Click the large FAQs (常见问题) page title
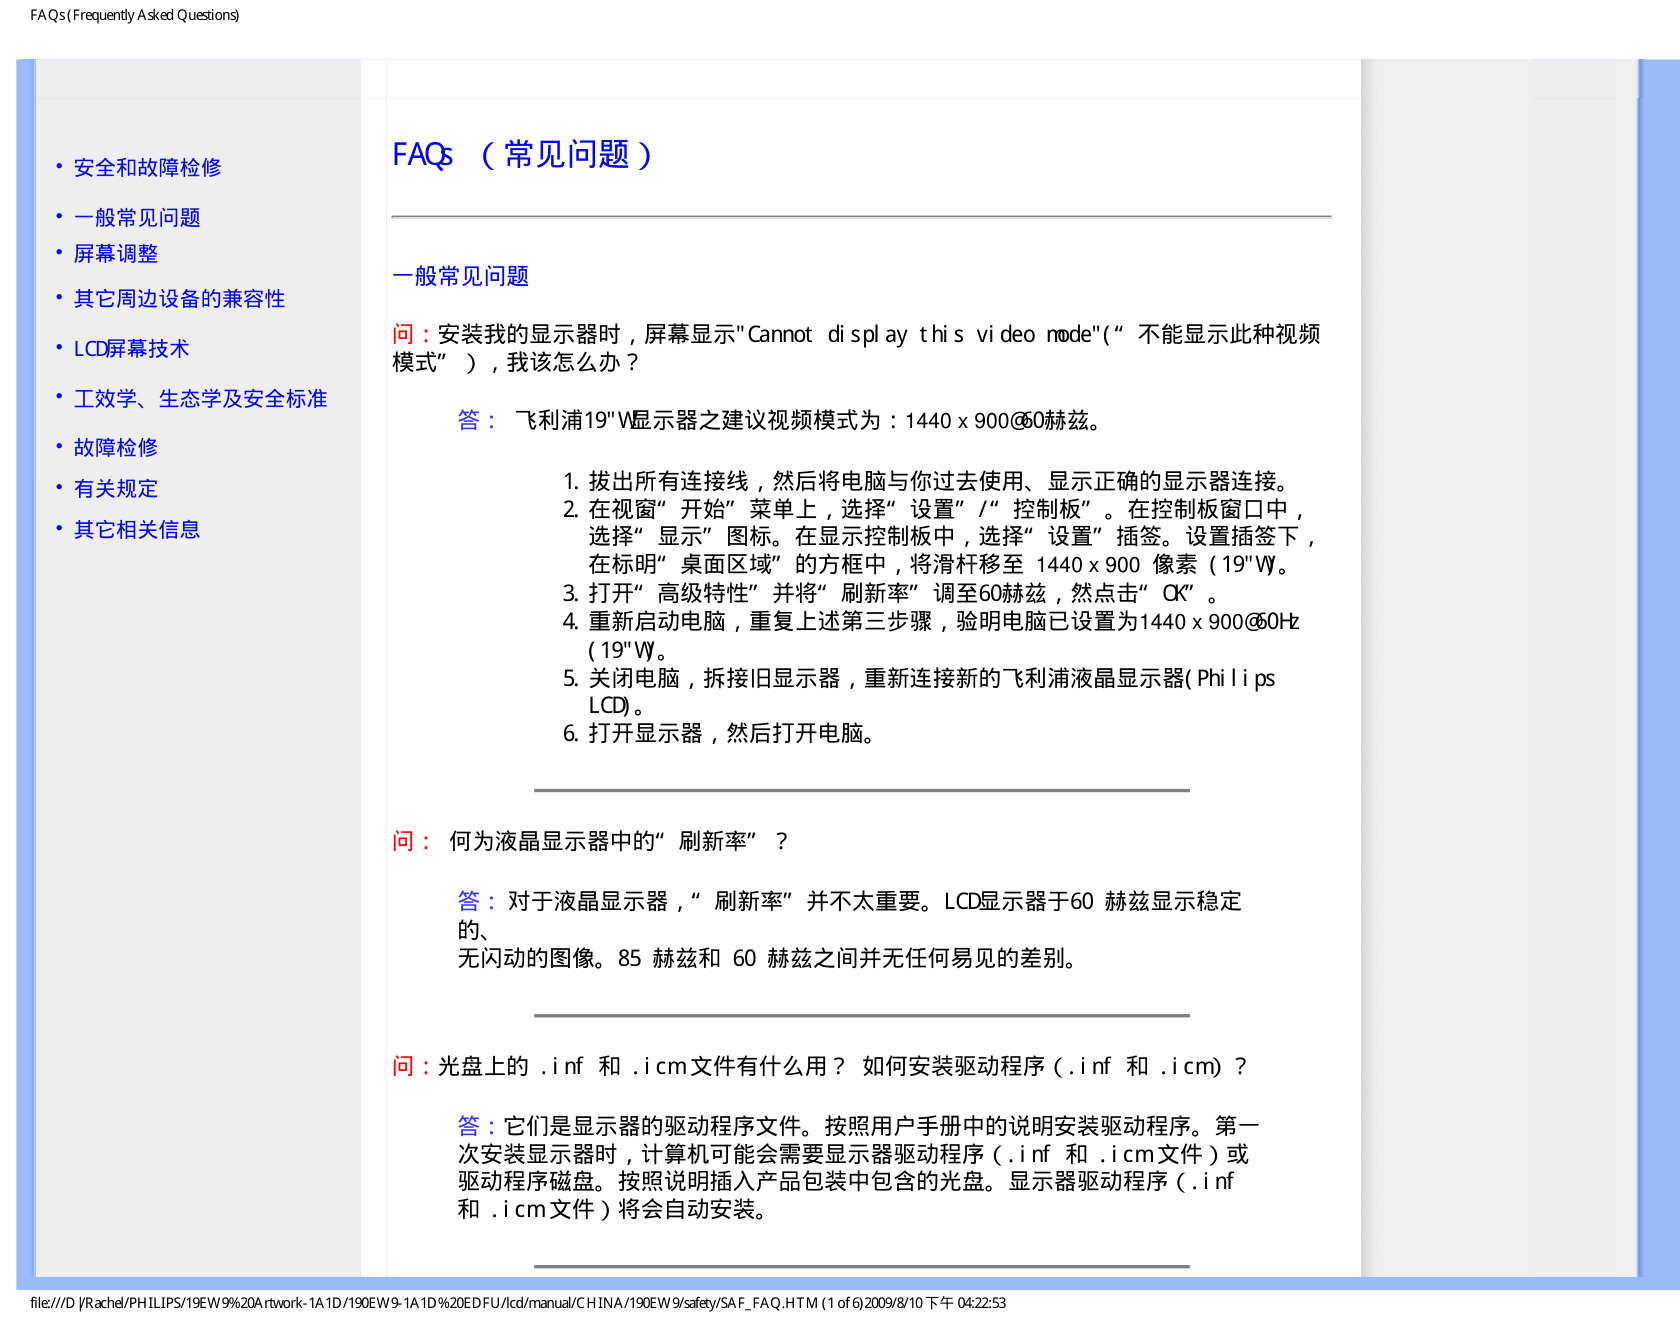Screen dimensions: 1680x1320 click(522, 155)
